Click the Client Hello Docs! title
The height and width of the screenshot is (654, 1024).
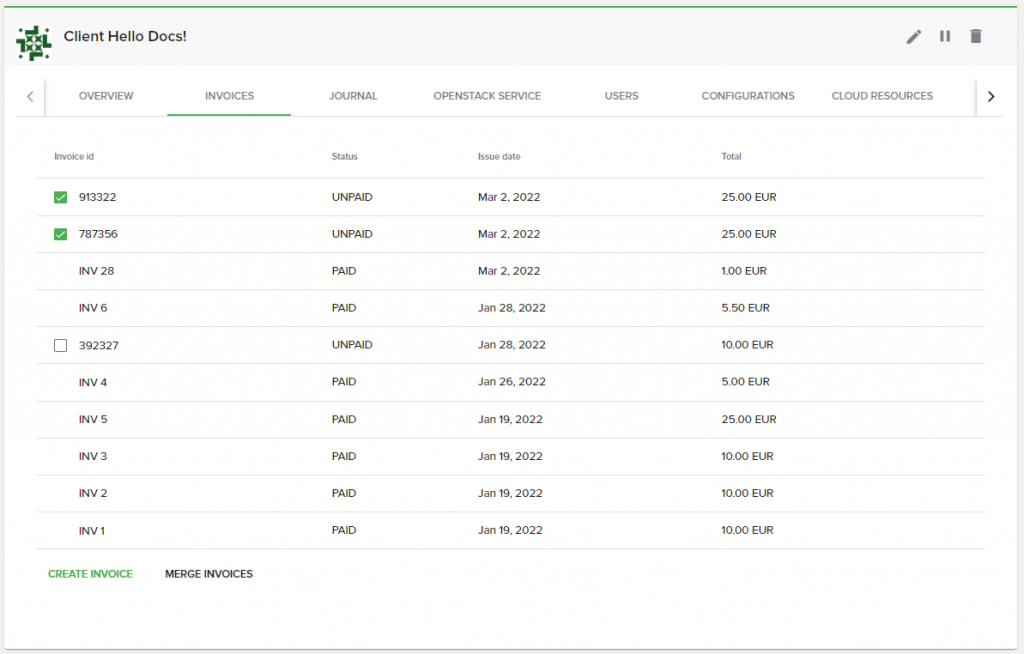pyautogui.click(x=125, y=37)
